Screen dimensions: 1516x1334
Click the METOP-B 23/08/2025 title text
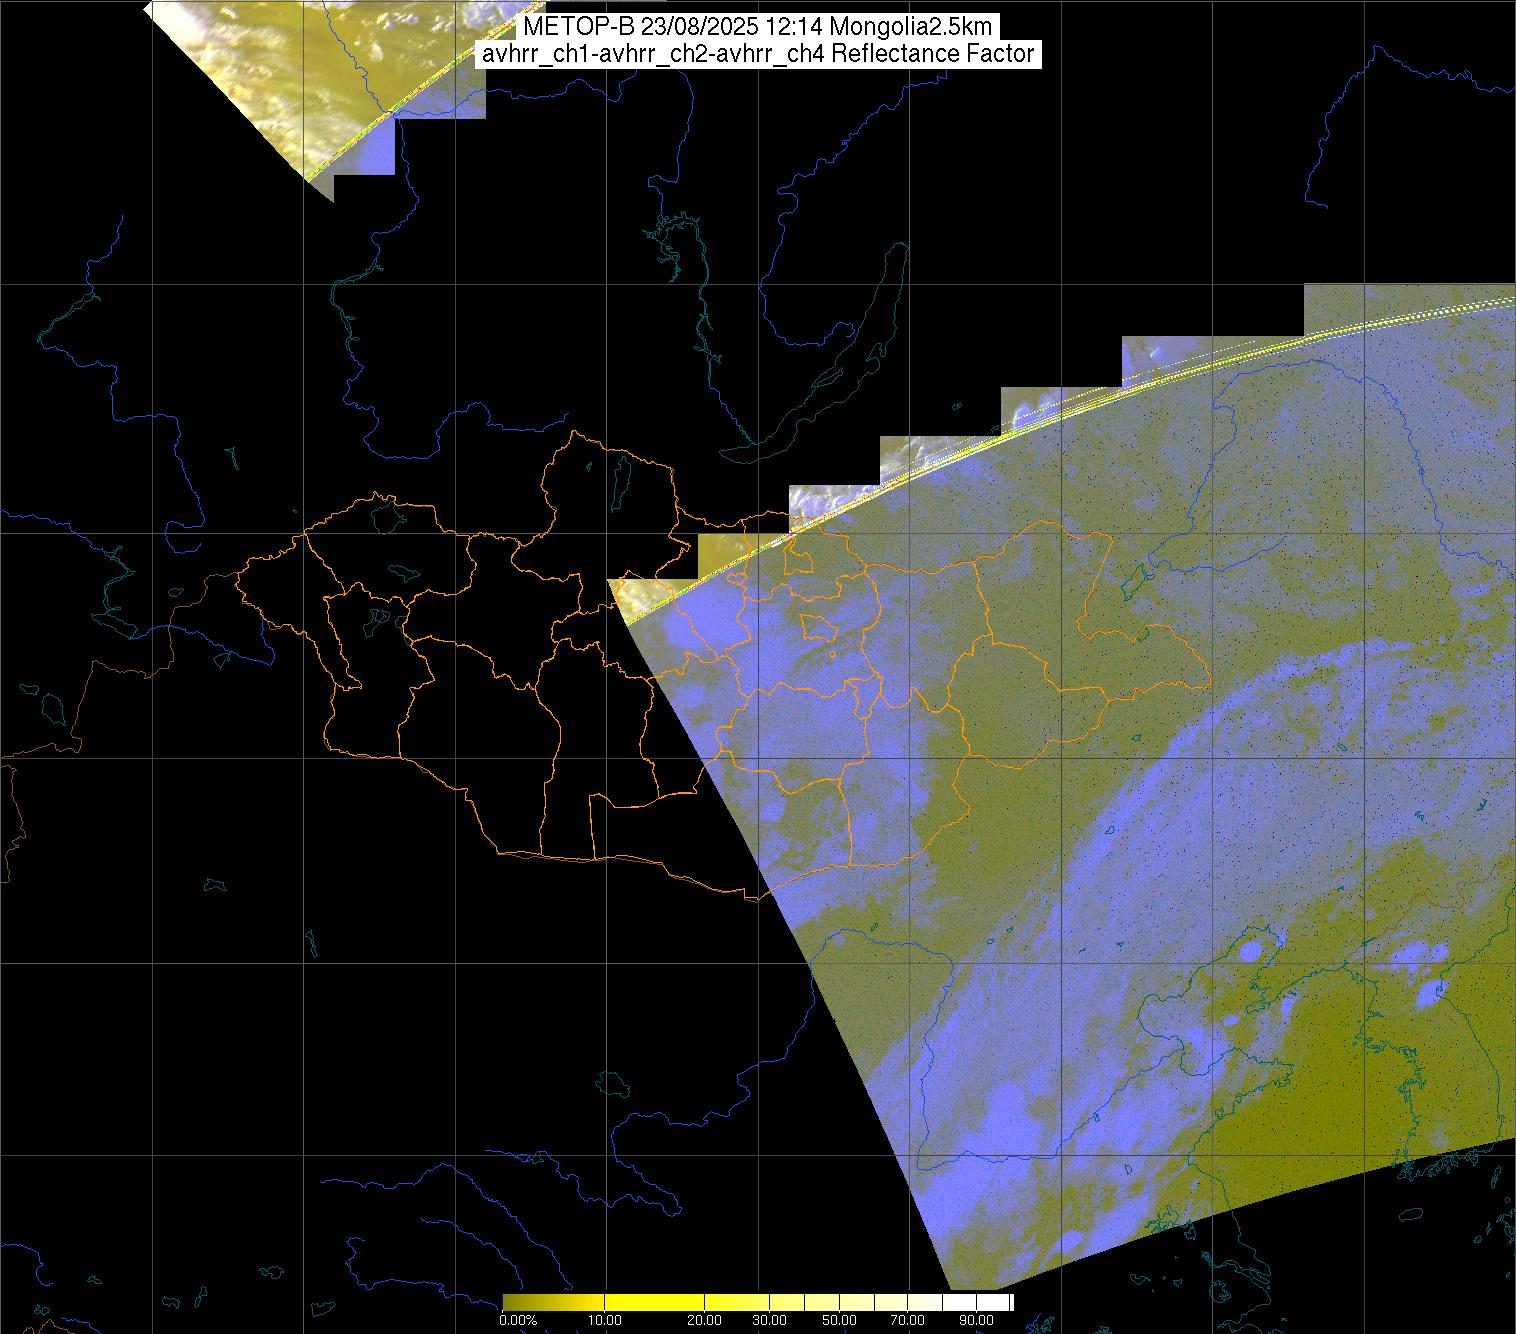coord(757,27)
